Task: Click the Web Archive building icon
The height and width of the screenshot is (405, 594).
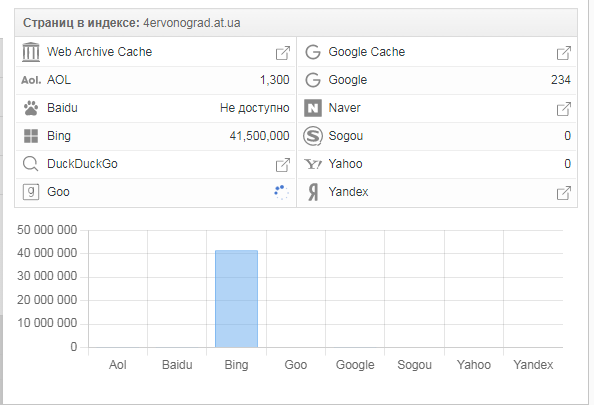Action: point(31,52)
